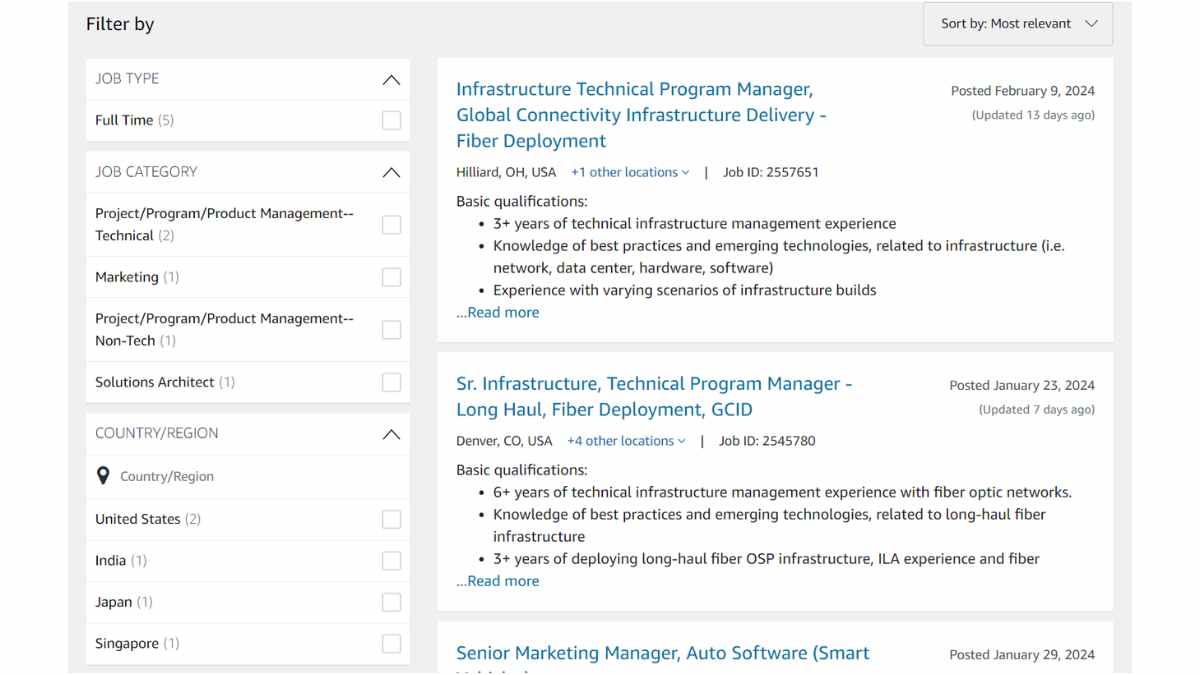Collapse the Job Category filter section

click(391, 173)
